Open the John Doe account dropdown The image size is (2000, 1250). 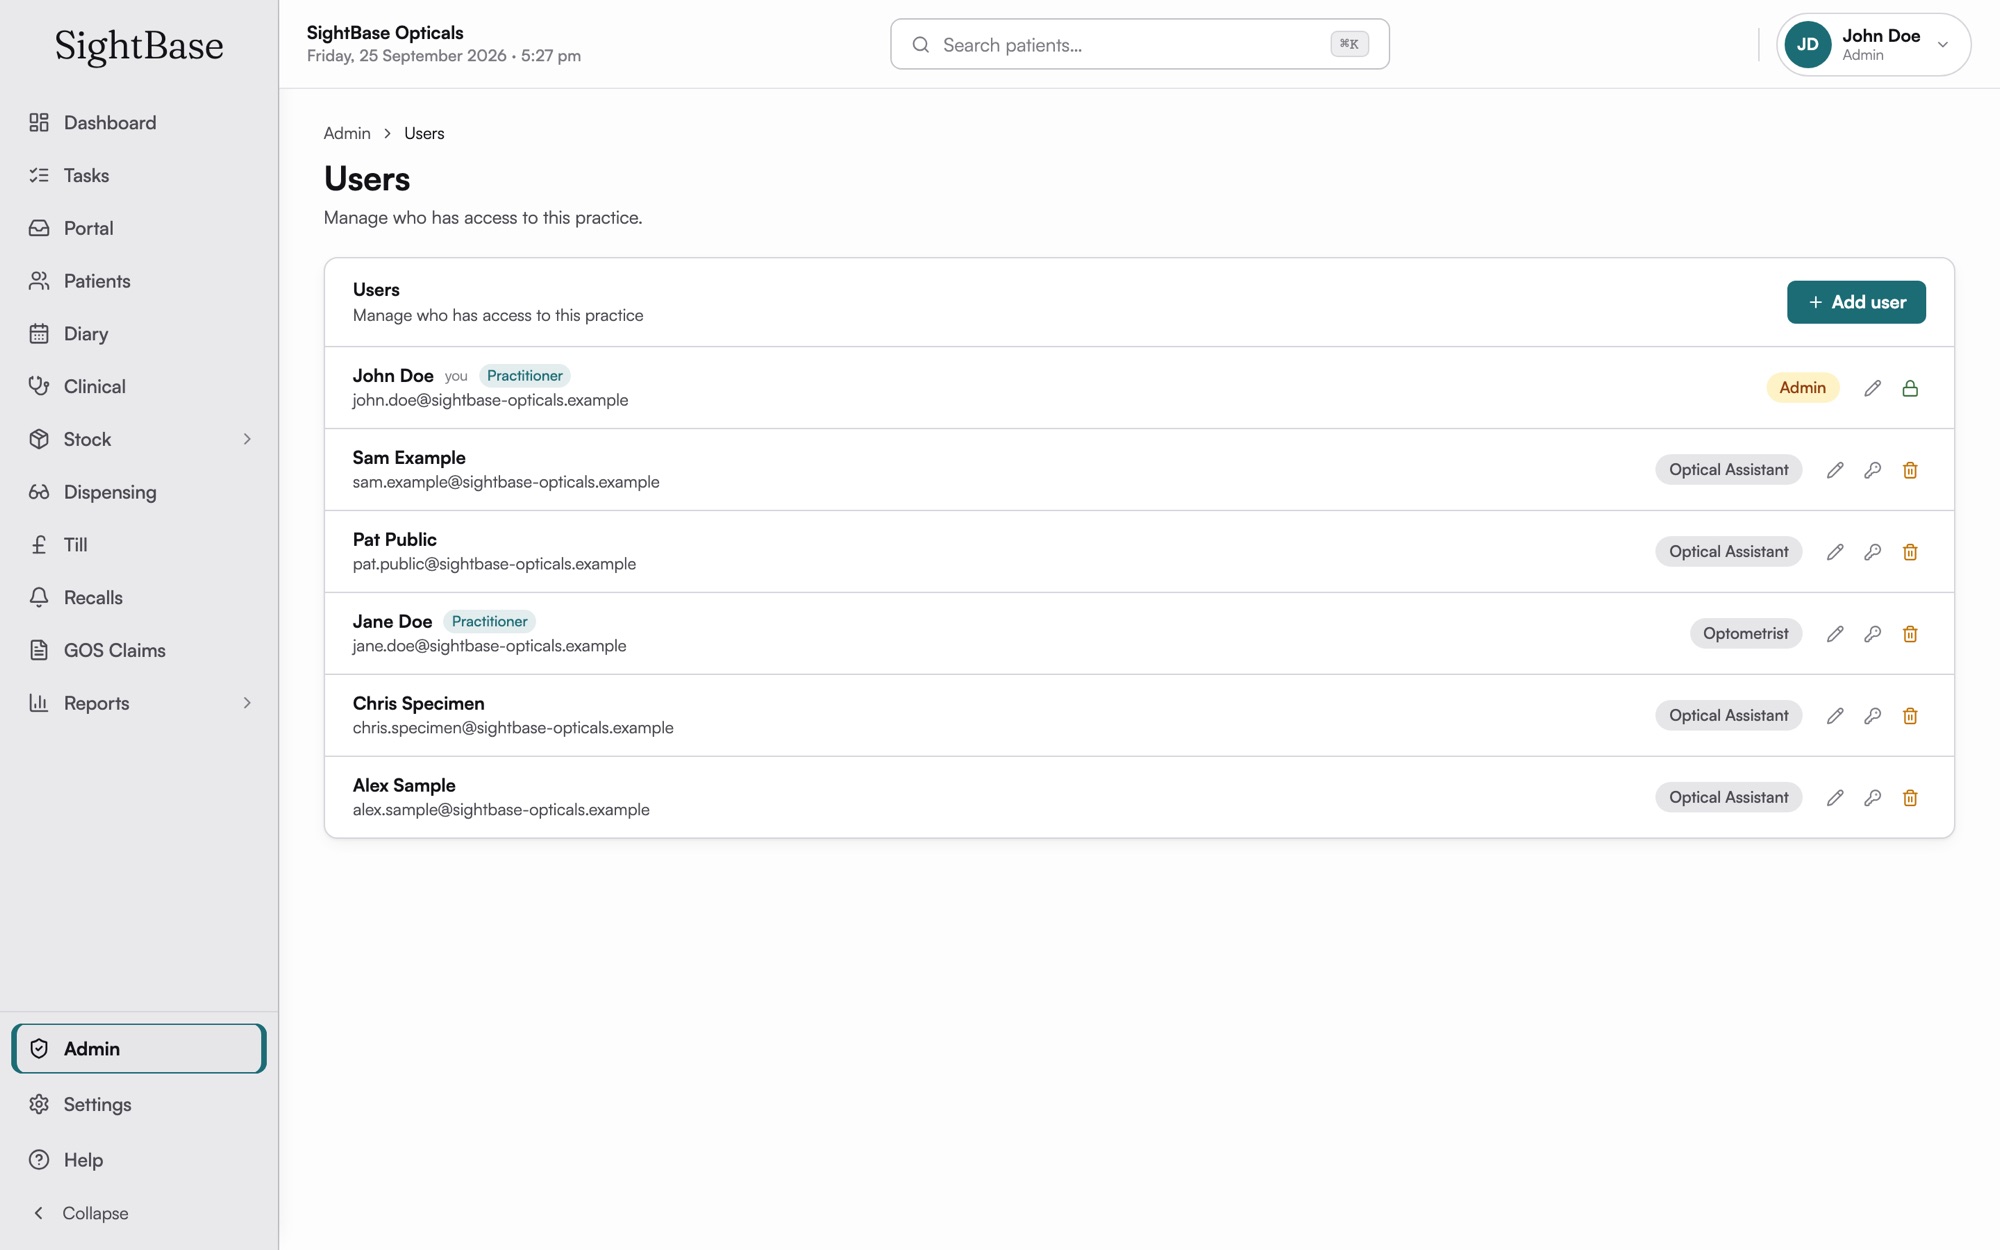[1873, 44]
